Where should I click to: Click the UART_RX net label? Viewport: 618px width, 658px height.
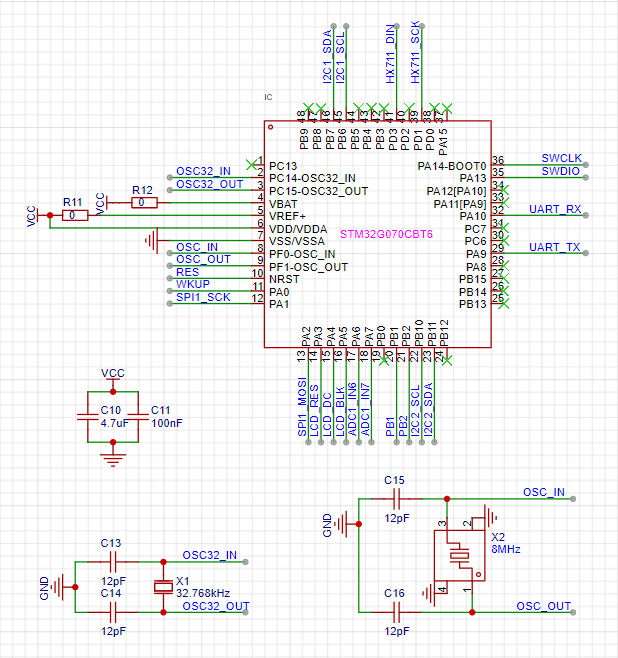pyautogui.click(x=555, y=209)
